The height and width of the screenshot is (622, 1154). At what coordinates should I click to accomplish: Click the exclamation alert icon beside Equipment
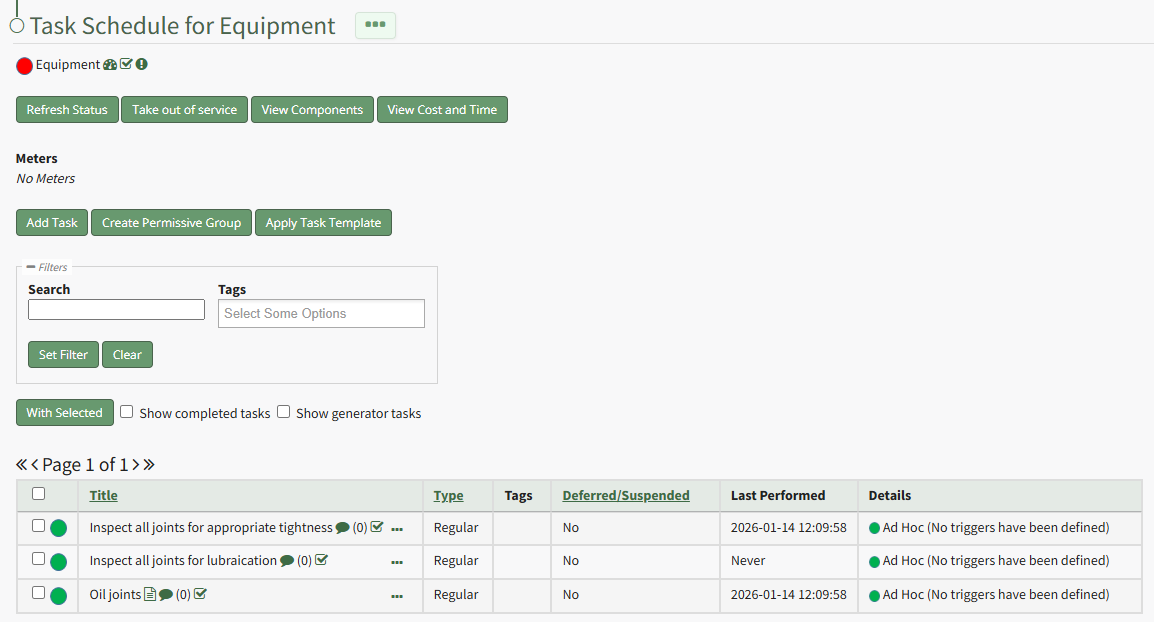coord(142,65)
